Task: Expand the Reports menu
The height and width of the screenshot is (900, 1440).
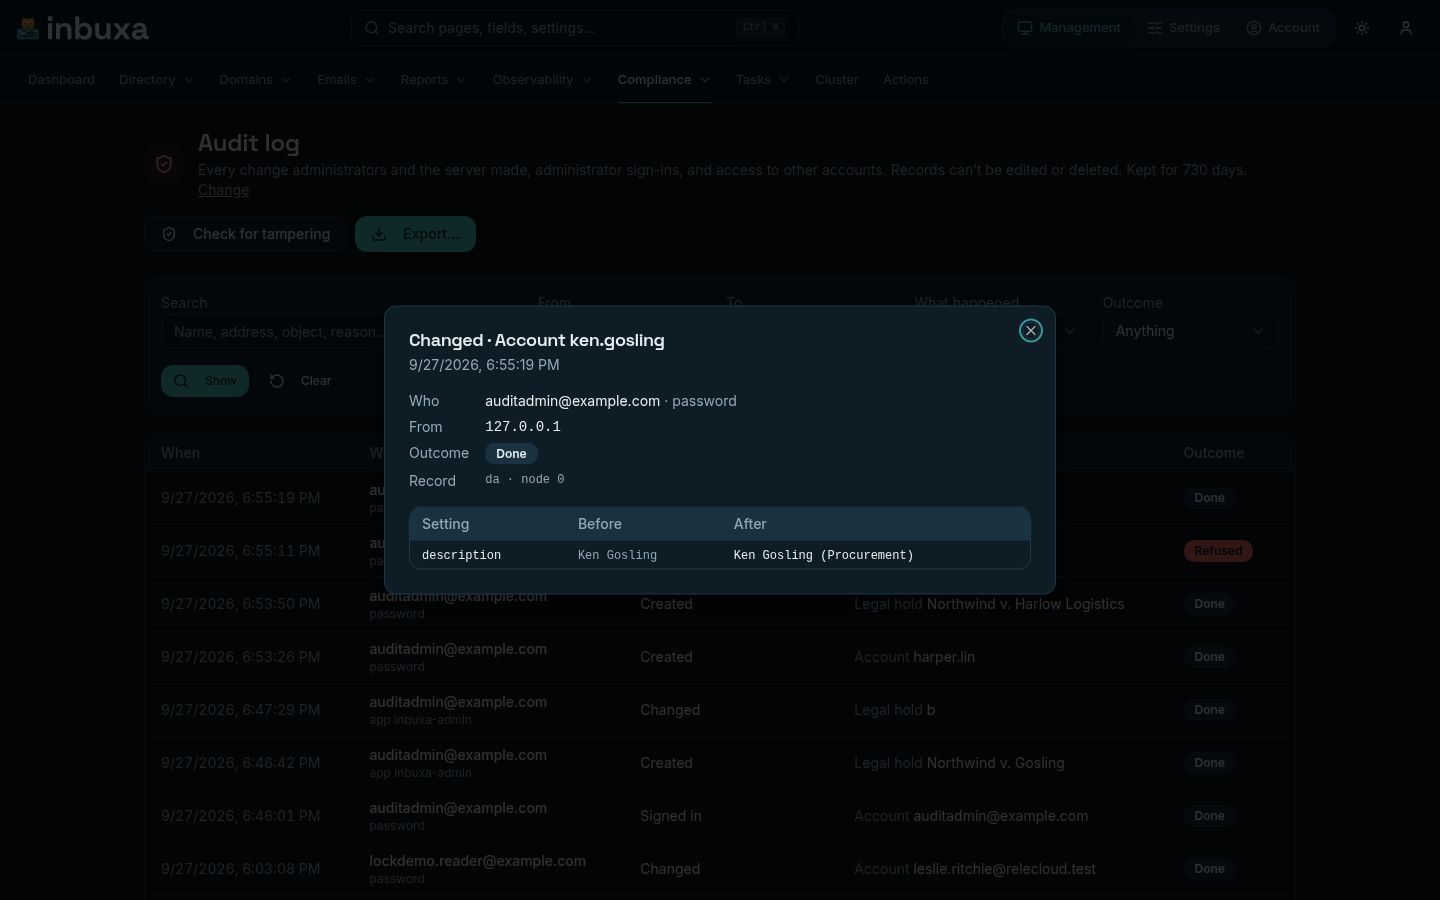Action: point(433,80)
